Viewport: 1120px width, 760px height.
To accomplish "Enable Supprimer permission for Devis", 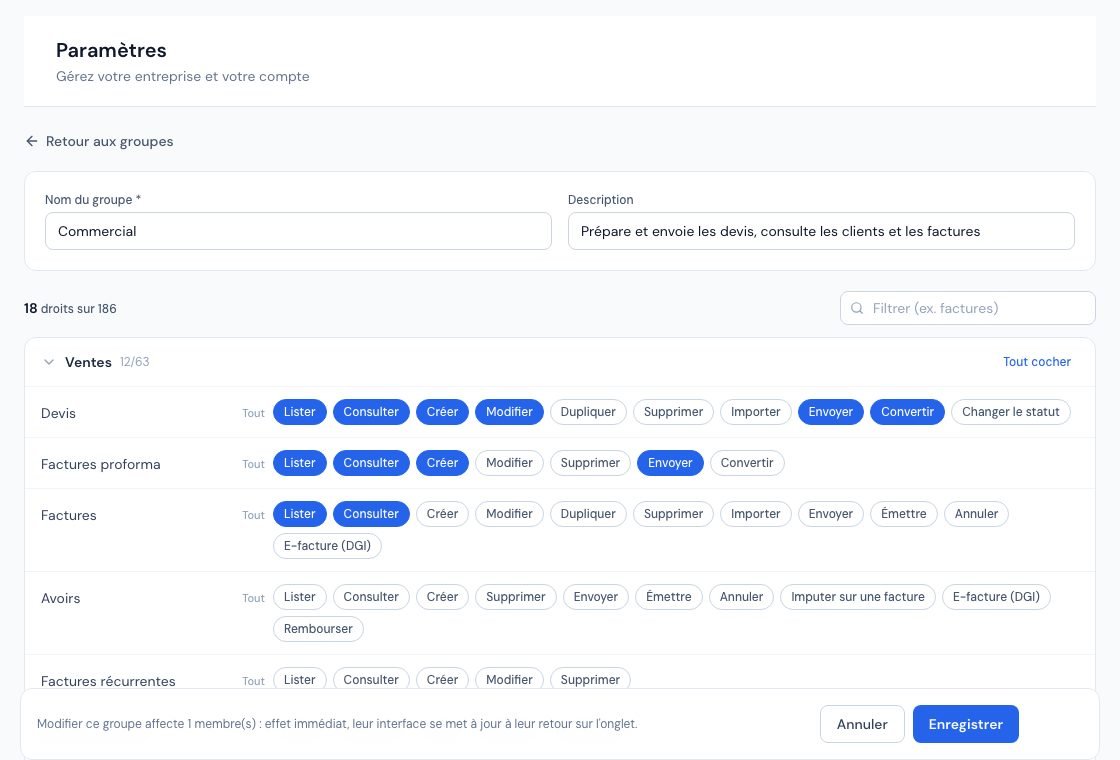I will [673, 412].
